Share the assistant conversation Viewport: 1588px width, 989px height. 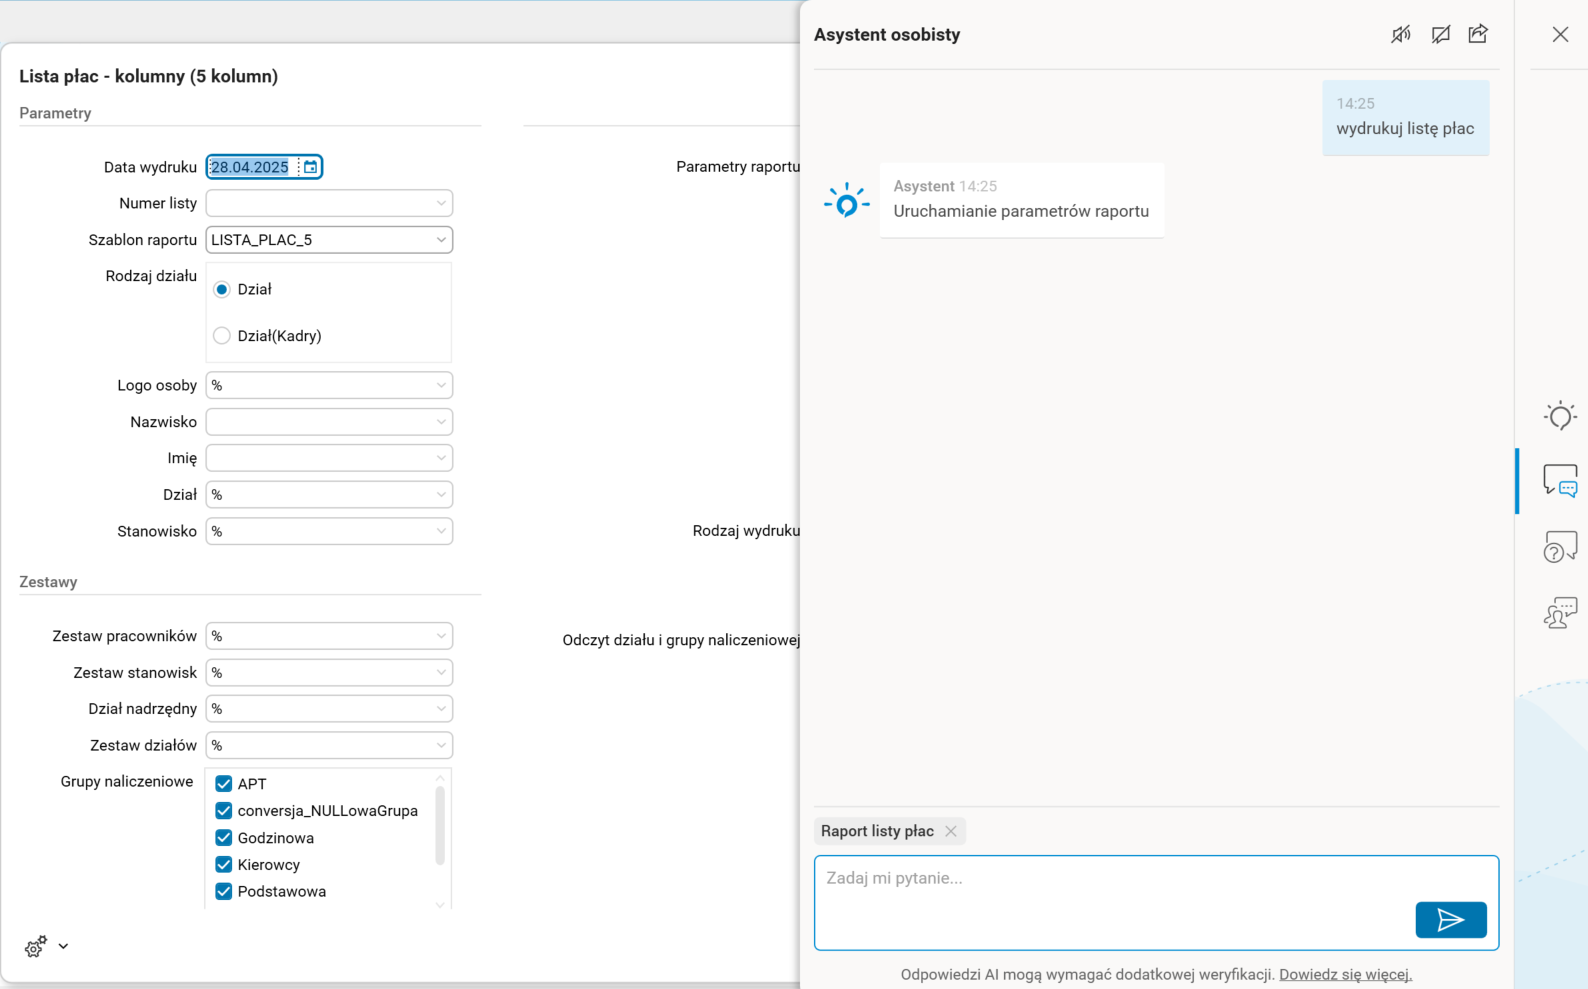coord(1478,34)
